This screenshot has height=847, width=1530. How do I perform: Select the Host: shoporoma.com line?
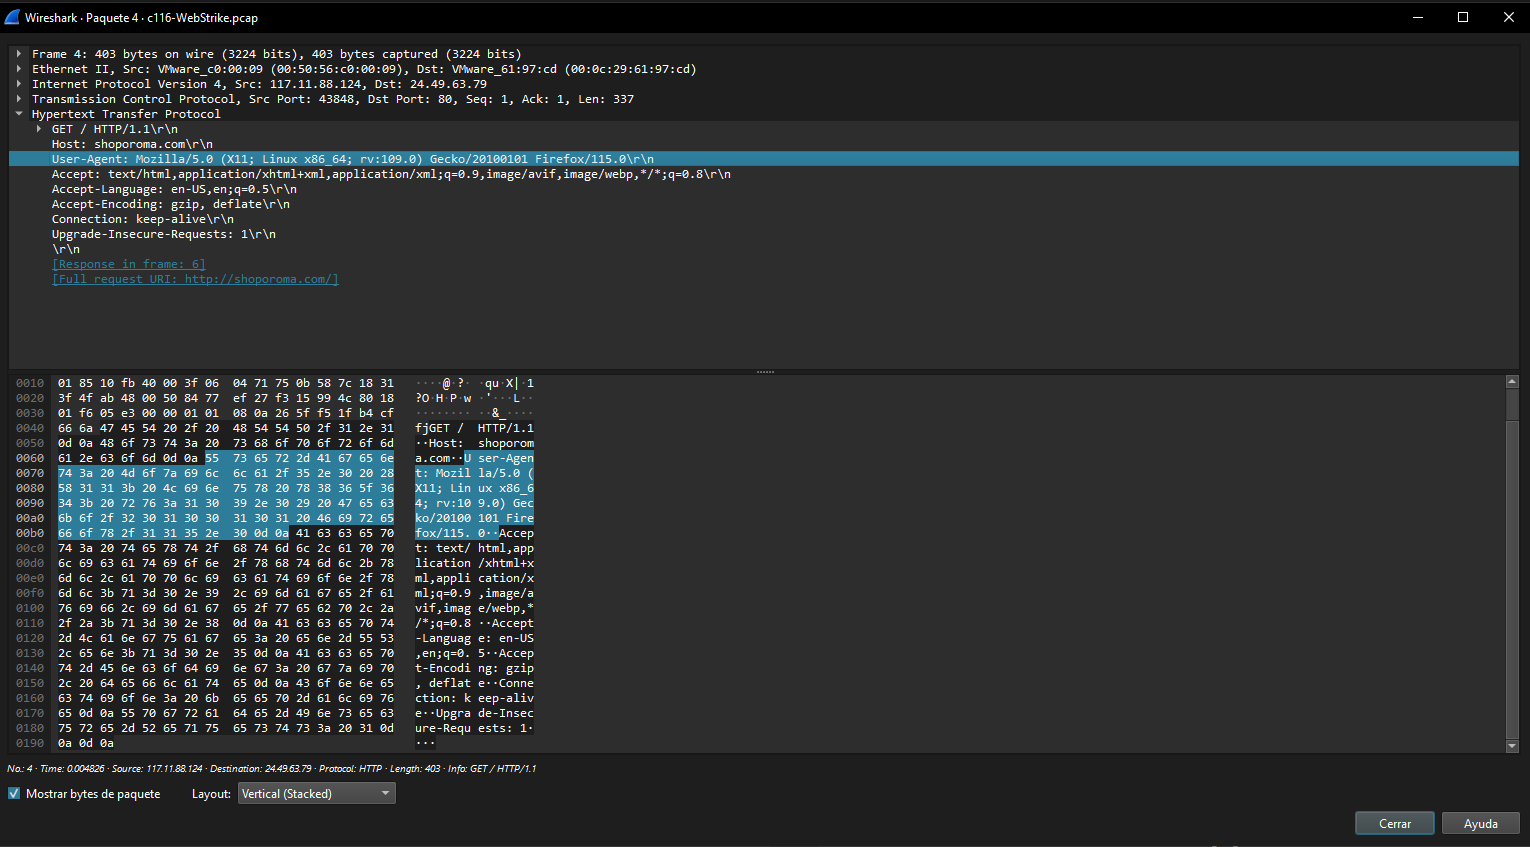tap(132, 144)
